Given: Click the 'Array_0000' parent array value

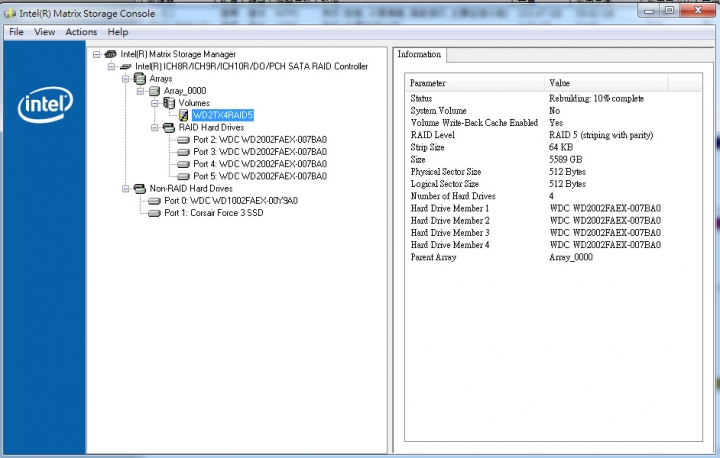Looking at the screenshot, I should (x=571, y=257).
